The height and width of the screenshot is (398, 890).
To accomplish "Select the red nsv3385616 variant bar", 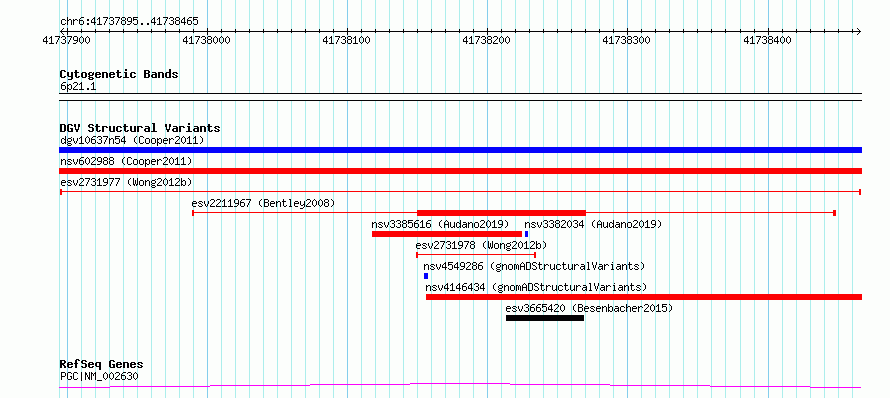I will pyautogui.click(x=447, y=234).
